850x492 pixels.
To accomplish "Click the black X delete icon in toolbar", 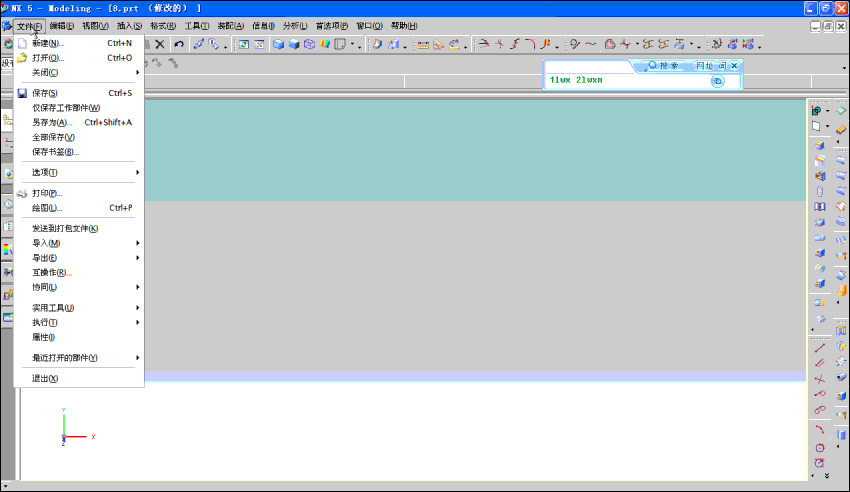I will [x=159, y=44].
